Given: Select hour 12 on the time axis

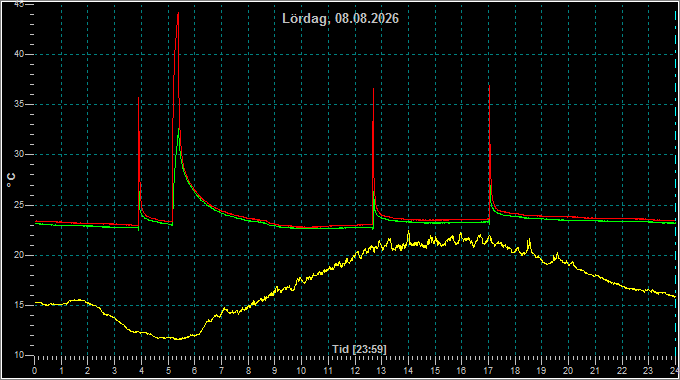Looking at the screenshot, I should click(355, 371).
